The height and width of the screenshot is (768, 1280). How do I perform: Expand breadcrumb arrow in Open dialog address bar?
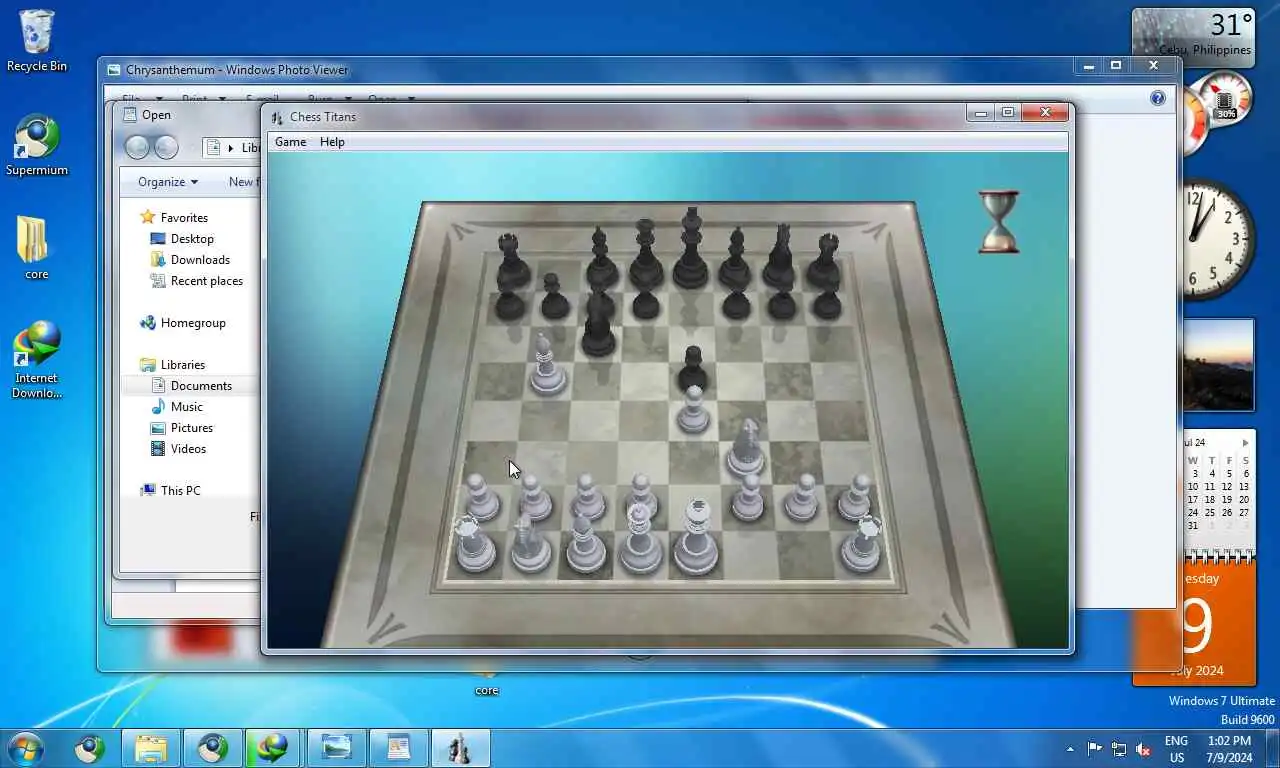point(232,148)
